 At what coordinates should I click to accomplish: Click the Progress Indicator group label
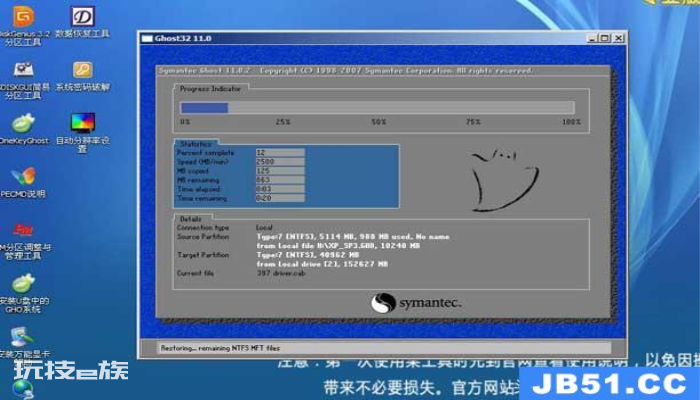210,89
